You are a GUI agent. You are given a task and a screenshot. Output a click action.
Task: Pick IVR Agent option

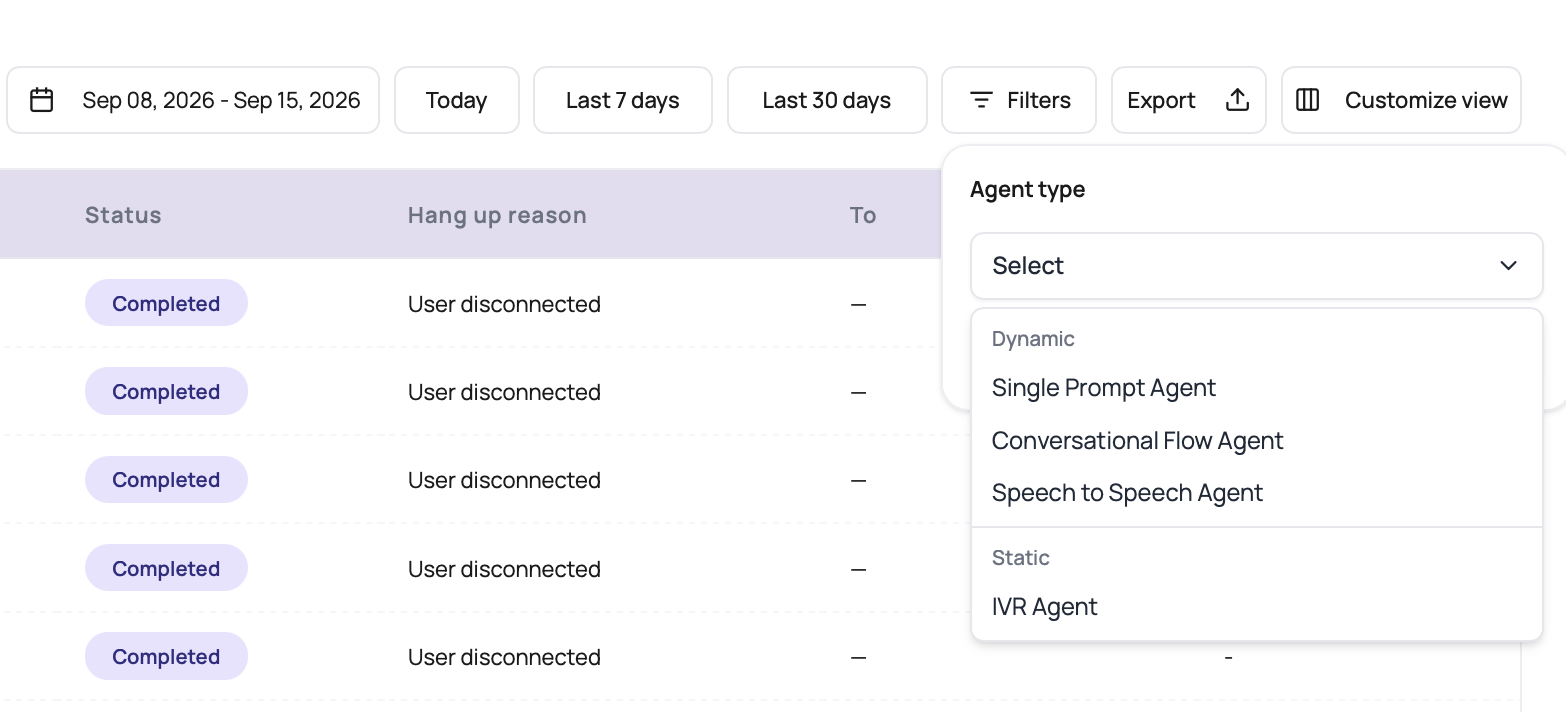[1257, 607]
